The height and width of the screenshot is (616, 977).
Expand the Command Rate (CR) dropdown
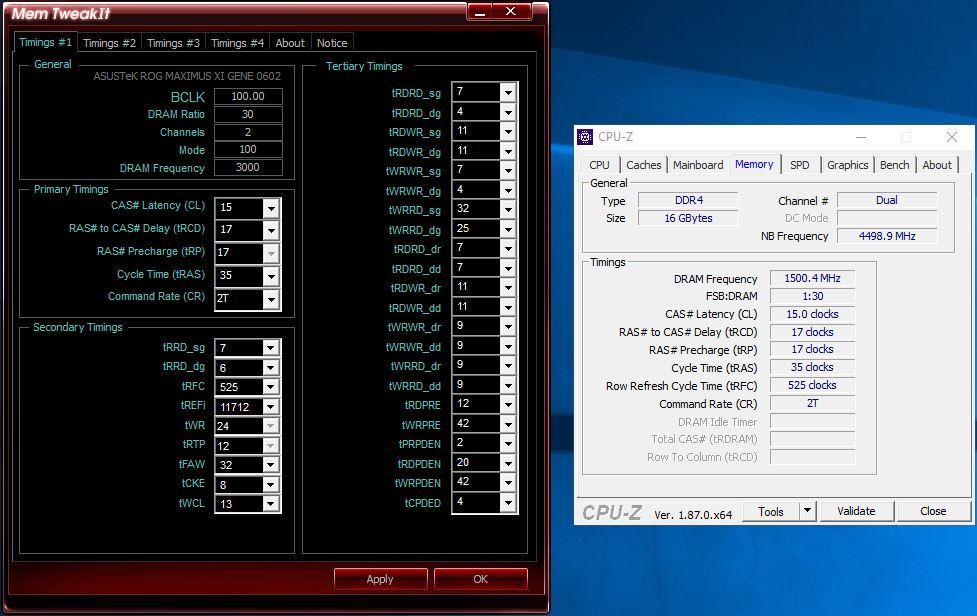(271, 299)
